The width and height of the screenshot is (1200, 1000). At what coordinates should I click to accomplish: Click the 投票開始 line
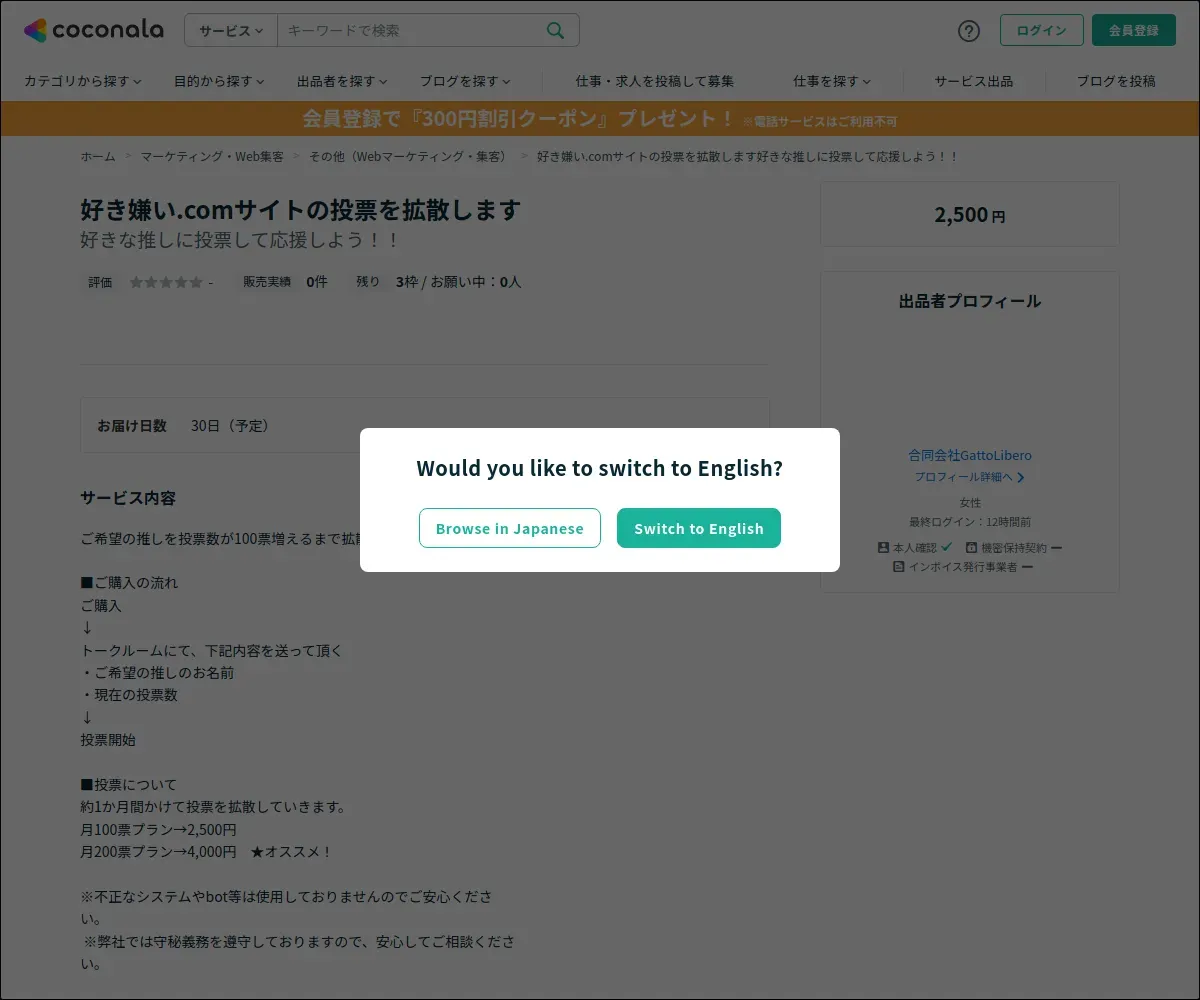(108, 740)
